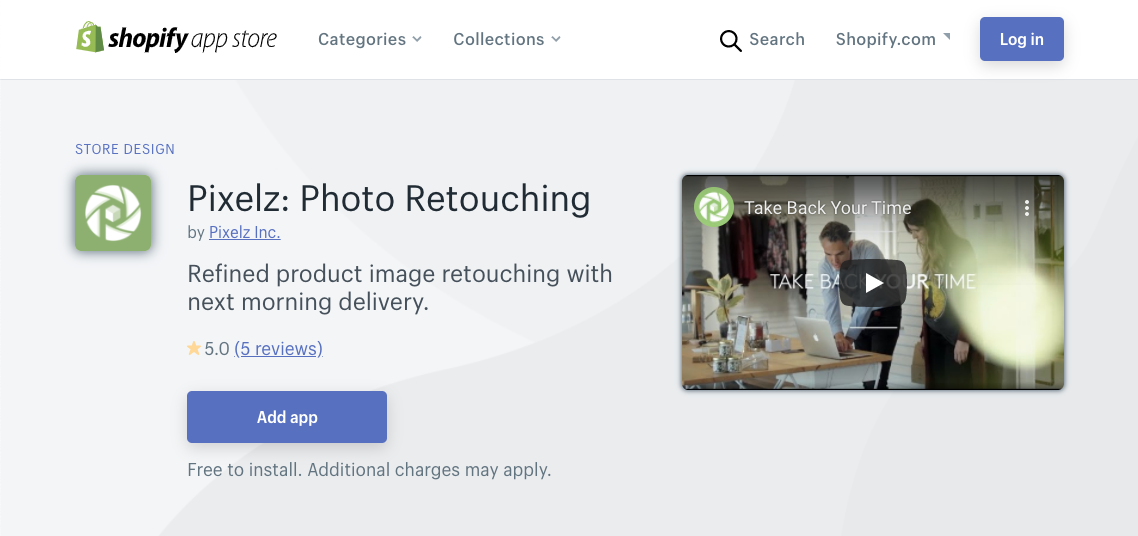Click the video title Take Back Your Time
Image resolution: width=1138 pixels, height=536 pixels.
(828, 208)
